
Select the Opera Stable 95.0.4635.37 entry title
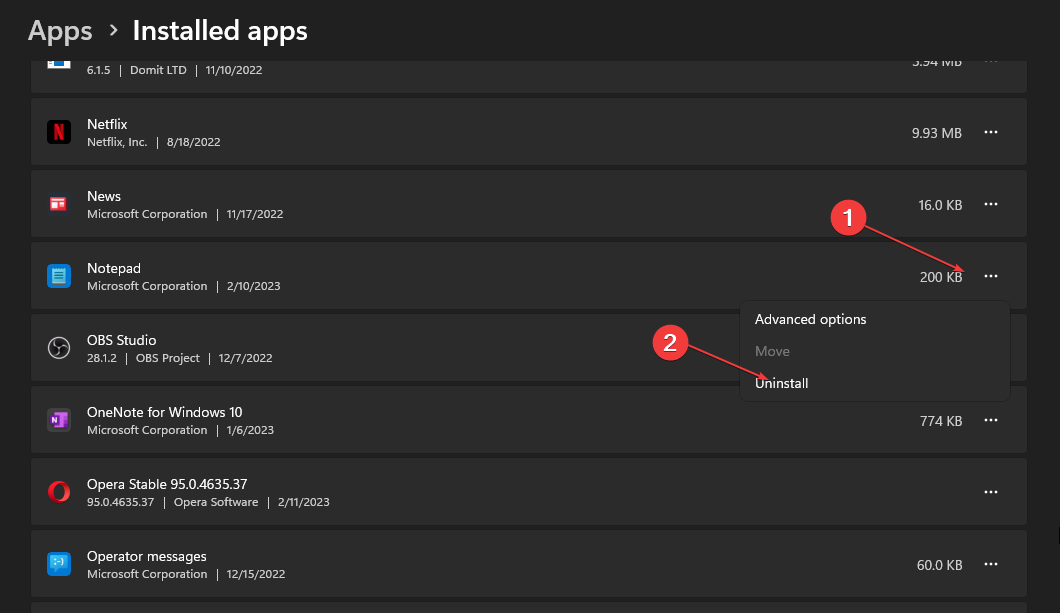click(167, 484)
